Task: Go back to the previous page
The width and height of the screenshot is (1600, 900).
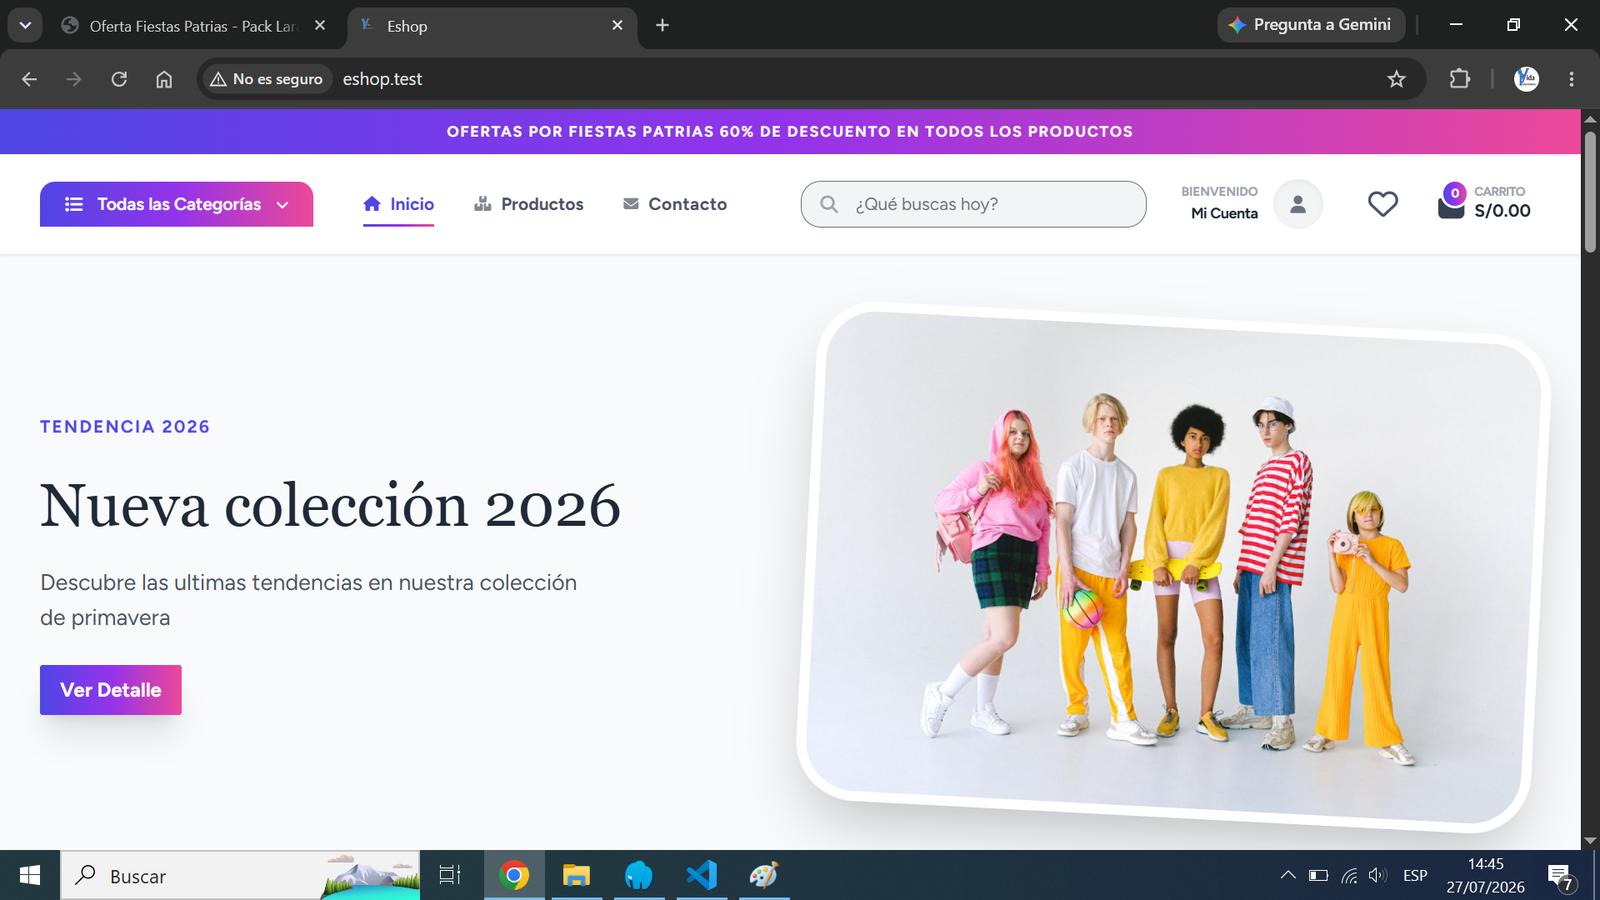Action: click(29, 79)
